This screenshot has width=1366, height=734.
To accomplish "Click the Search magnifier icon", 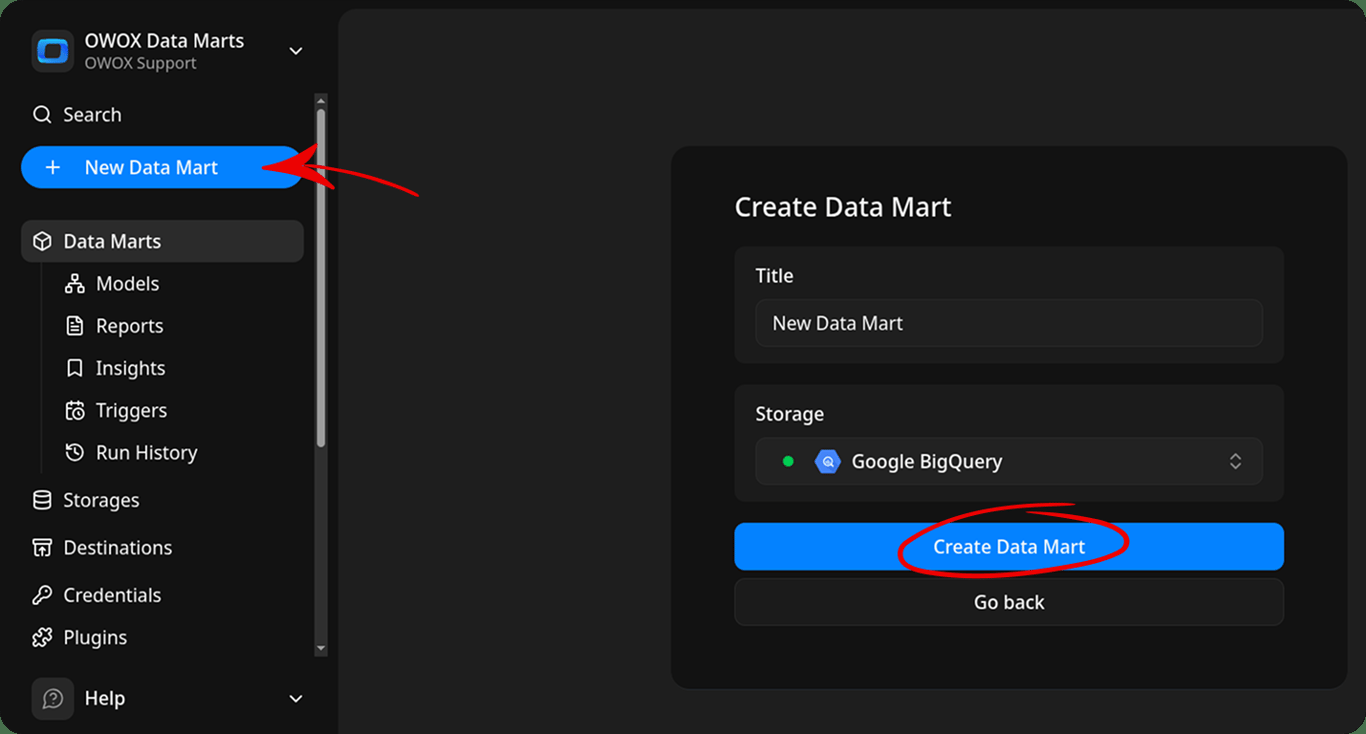I will 42,115.
